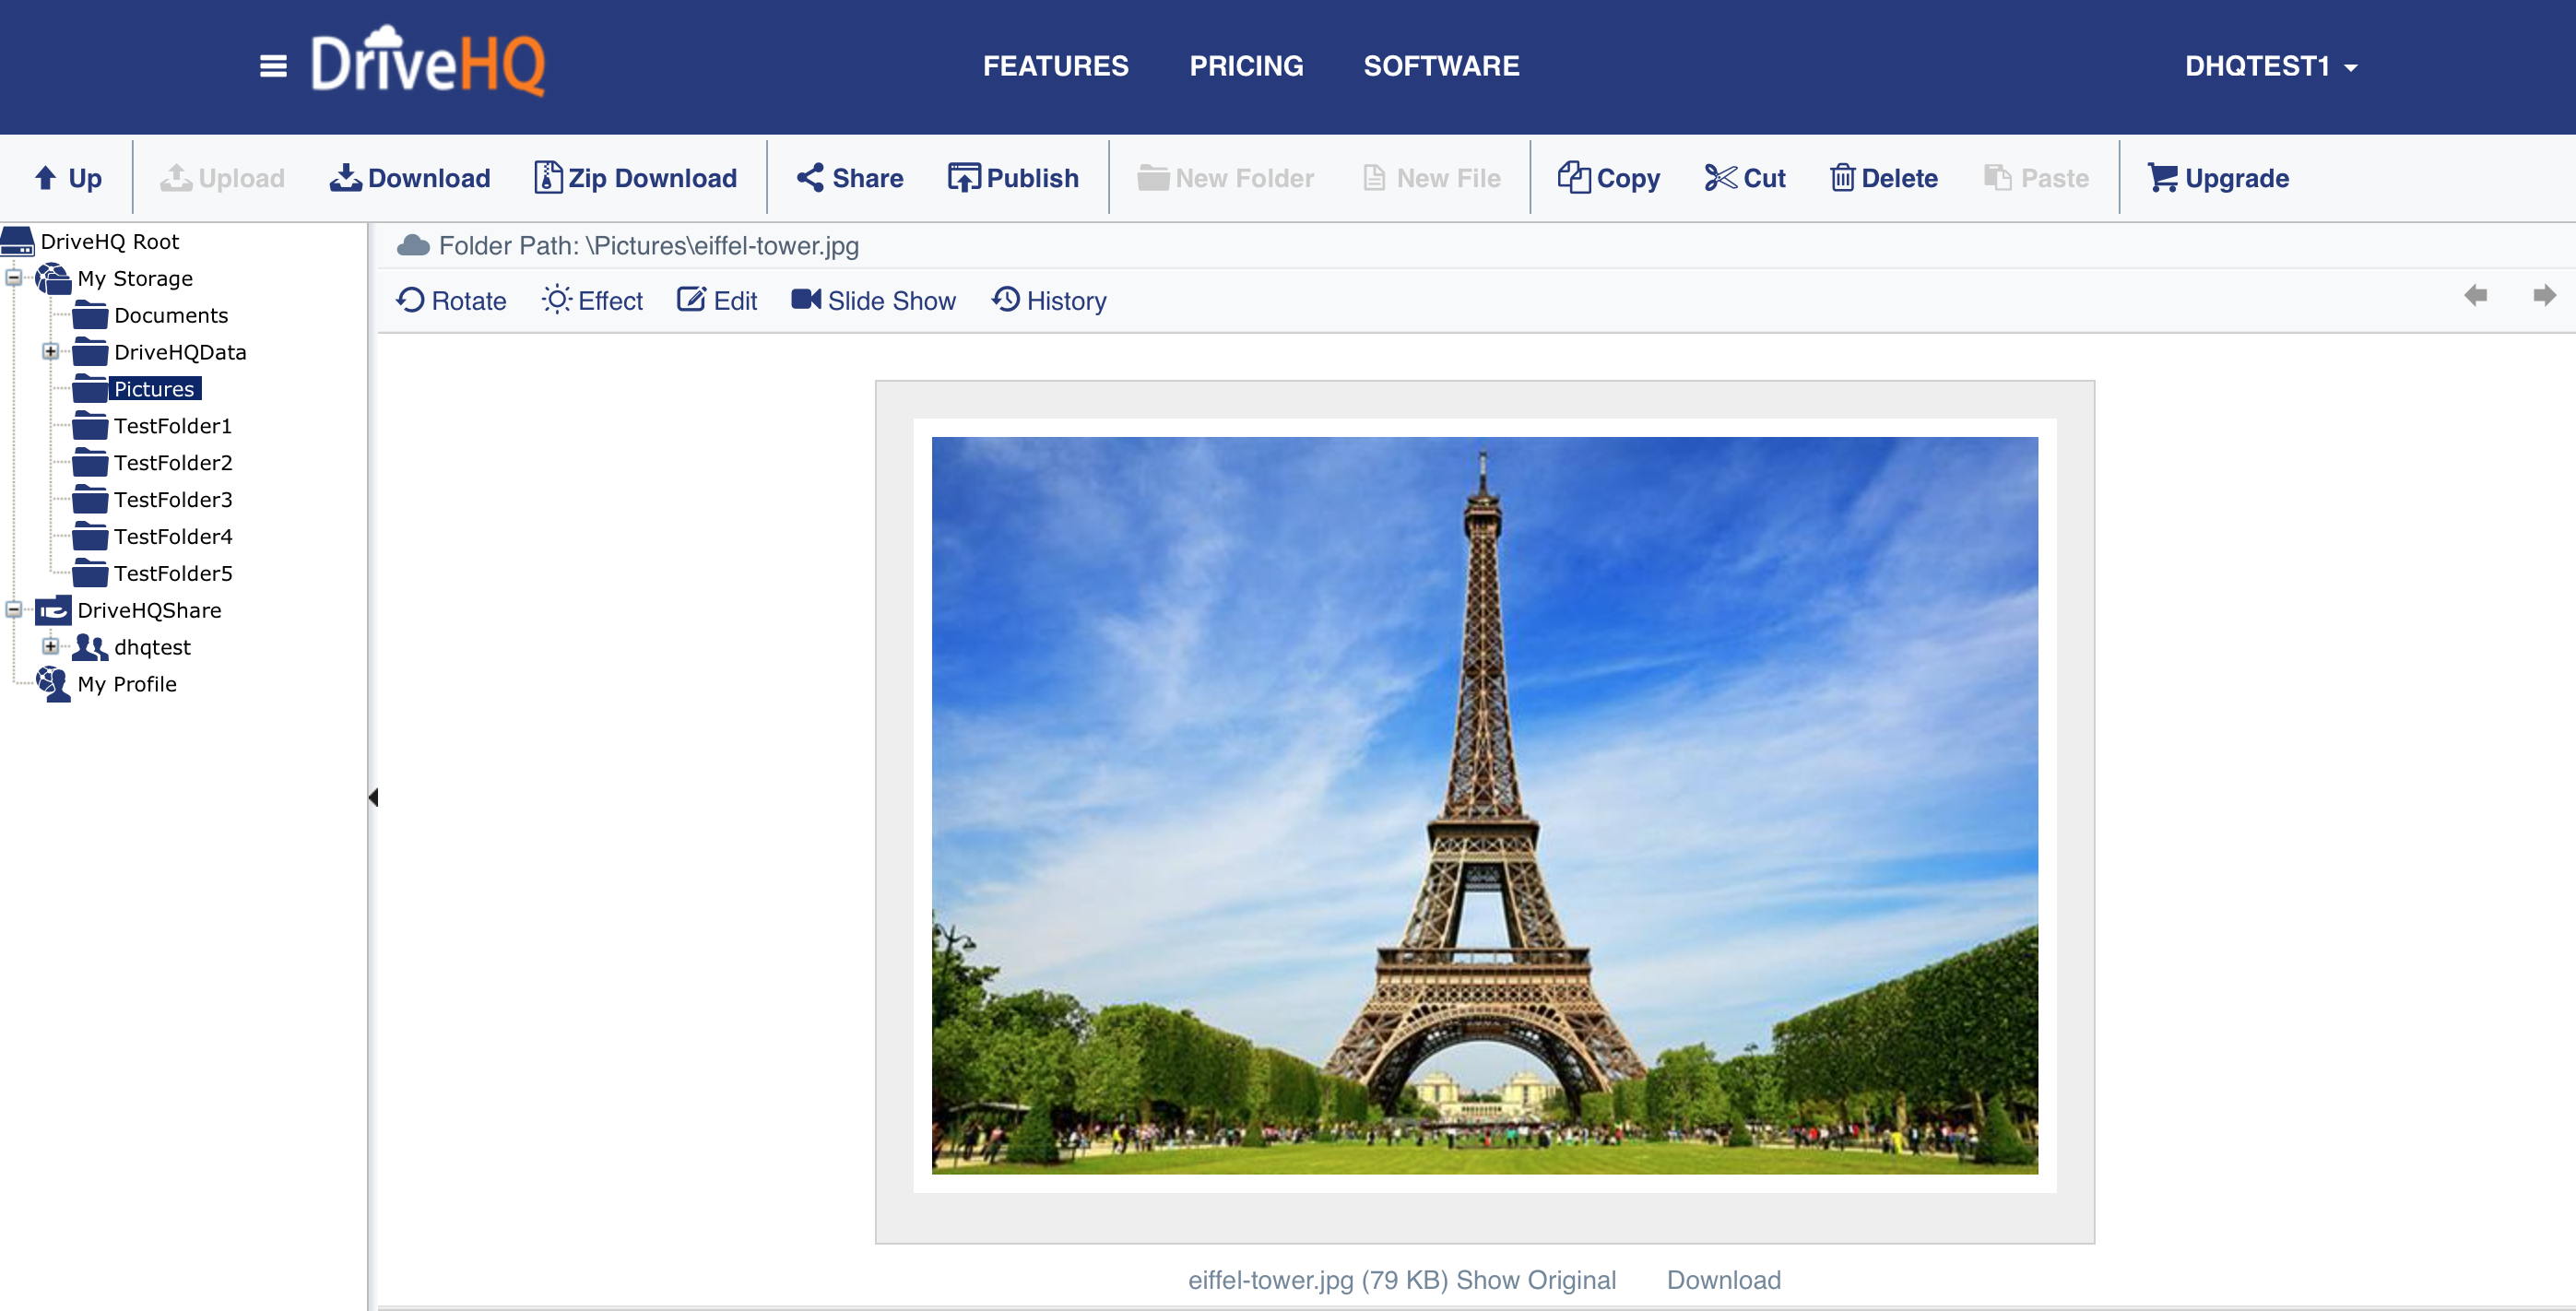Viewport: 2576px width, 1311px height.
Task: Expand the DriveHQData folder node
Action: click(x=50, y=351)
